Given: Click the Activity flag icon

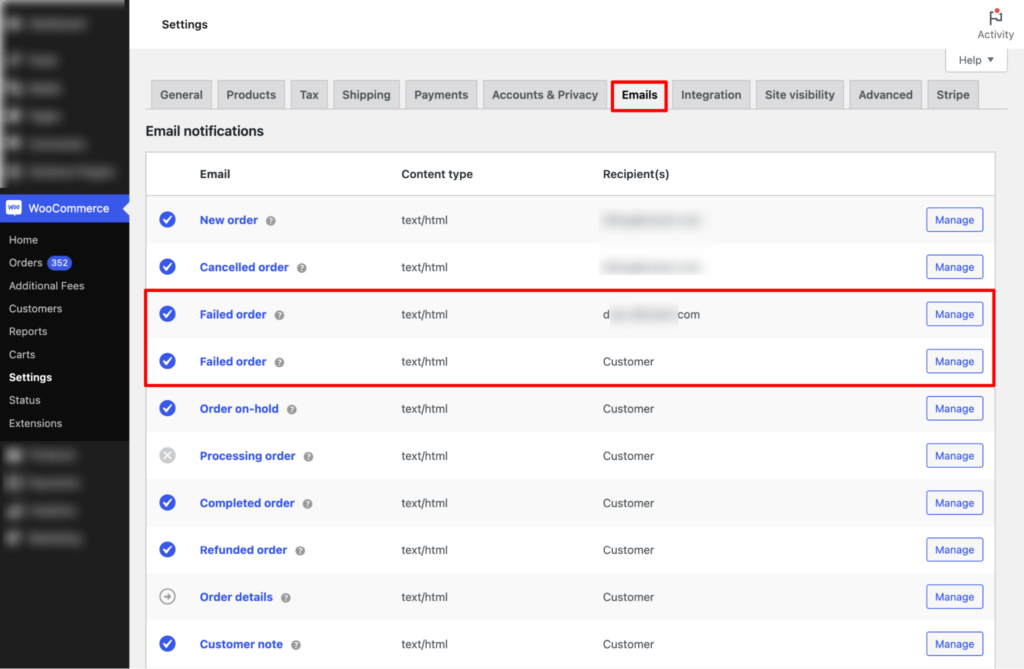Looking at the screenshot, I should [x=995, y=17].
